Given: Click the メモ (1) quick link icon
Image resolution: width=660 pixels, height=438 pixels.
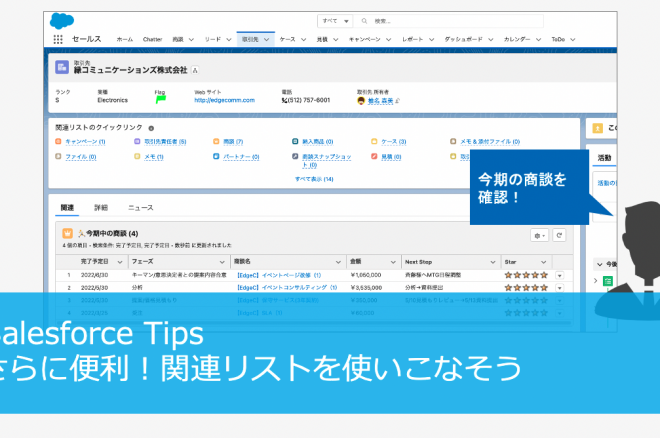Looking at the screenshot, I should coord(137,157).
